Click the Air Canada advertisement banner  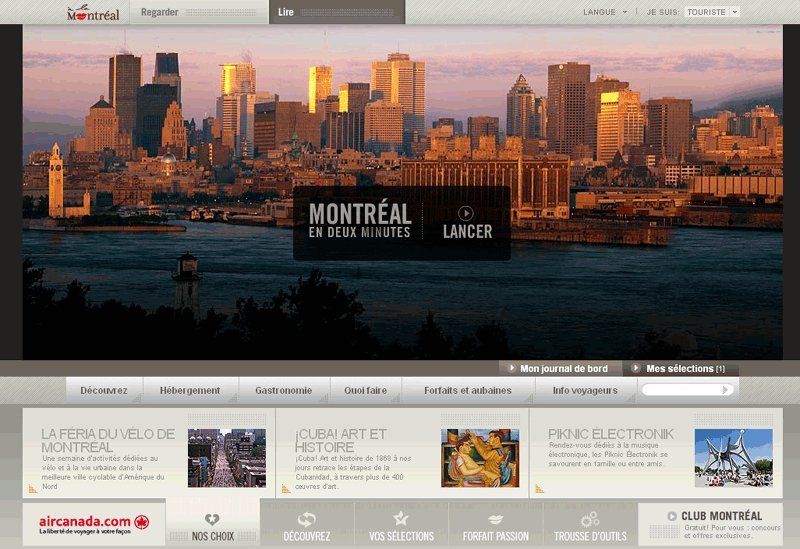click(x=94, y=524)
